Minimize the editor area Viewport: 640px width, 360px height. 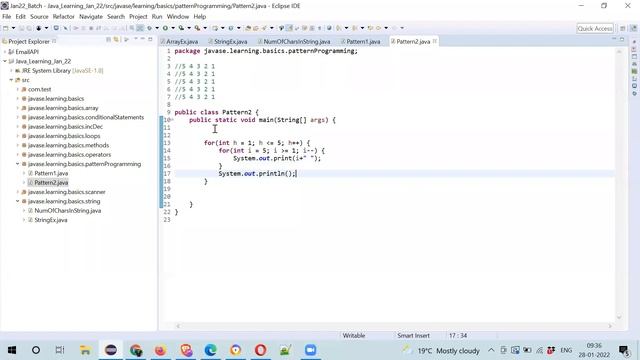tap(614, 39)
